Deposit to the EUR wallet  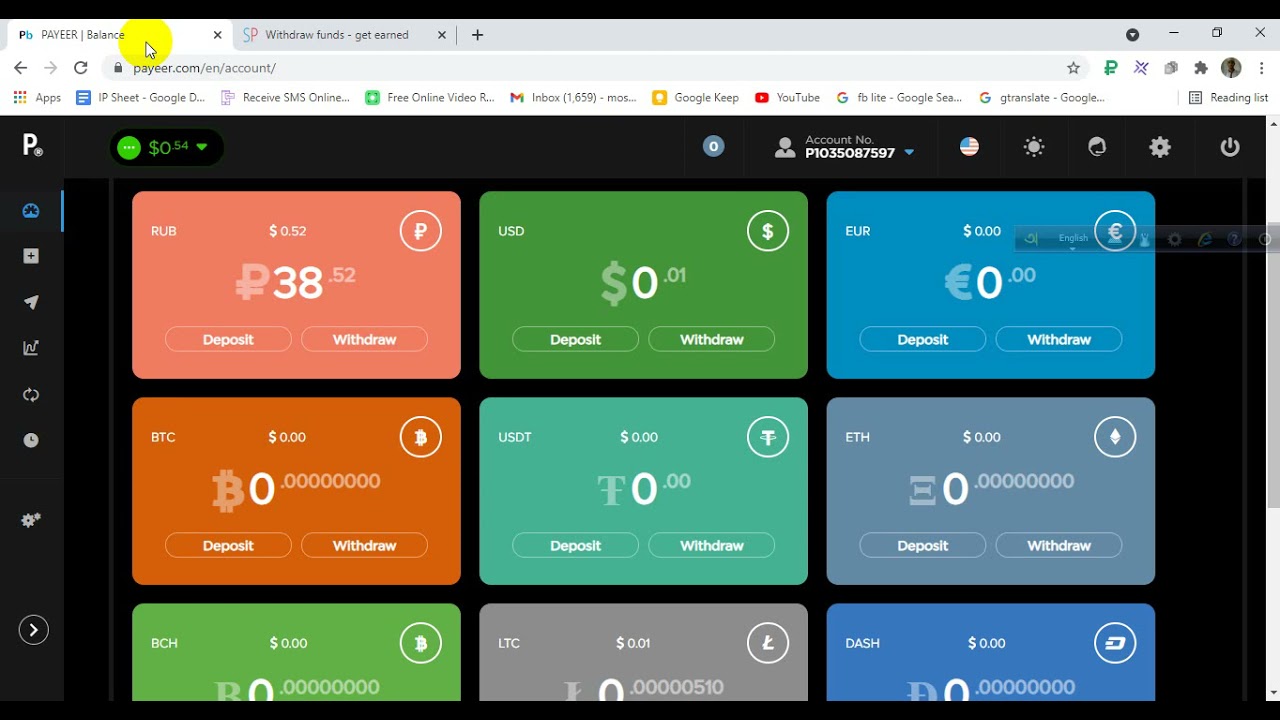tap(922, 340)
